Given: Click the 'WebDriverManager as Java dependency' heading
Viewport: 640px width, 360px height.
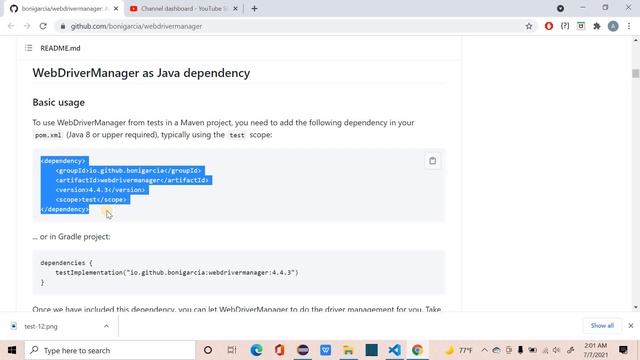Looking at the screenshot, I should point(141,73).
